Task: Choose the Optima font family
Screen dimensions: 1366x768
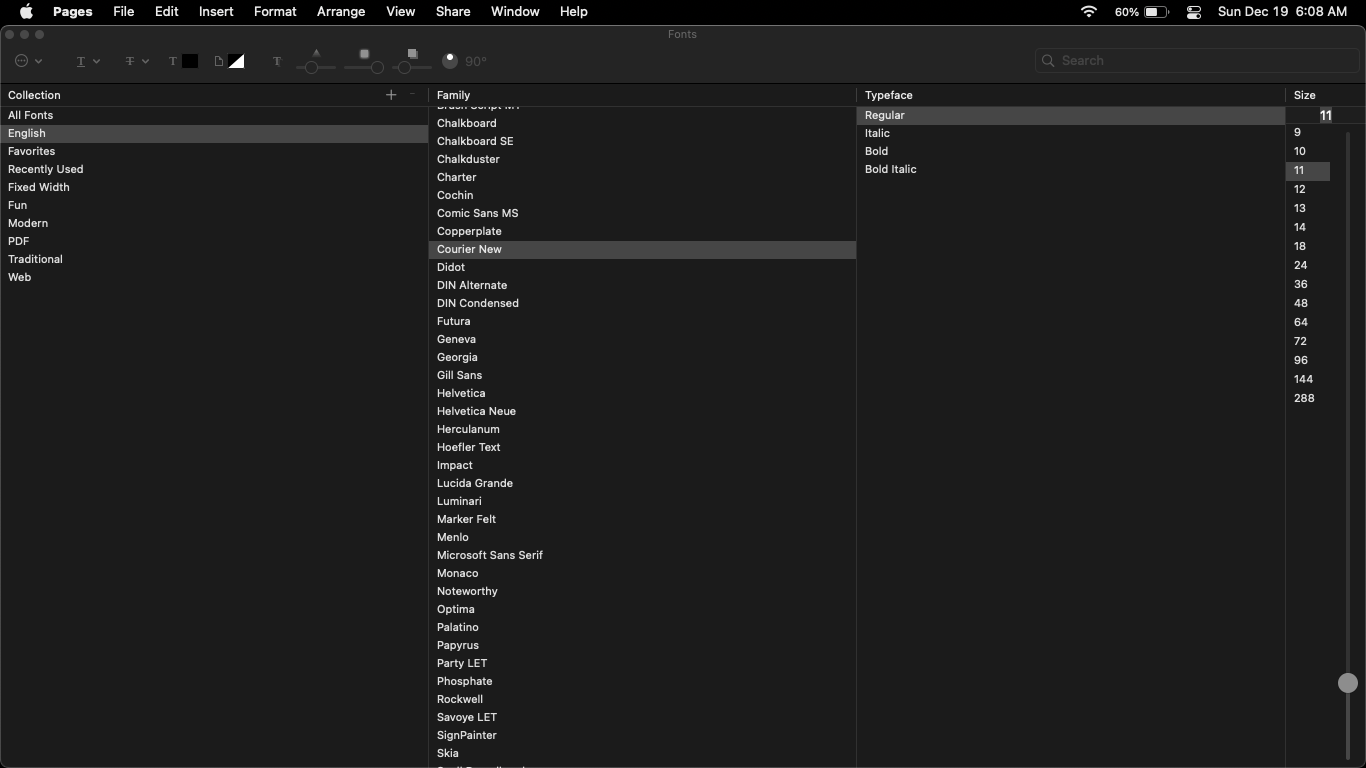Action: pos(642,609)
